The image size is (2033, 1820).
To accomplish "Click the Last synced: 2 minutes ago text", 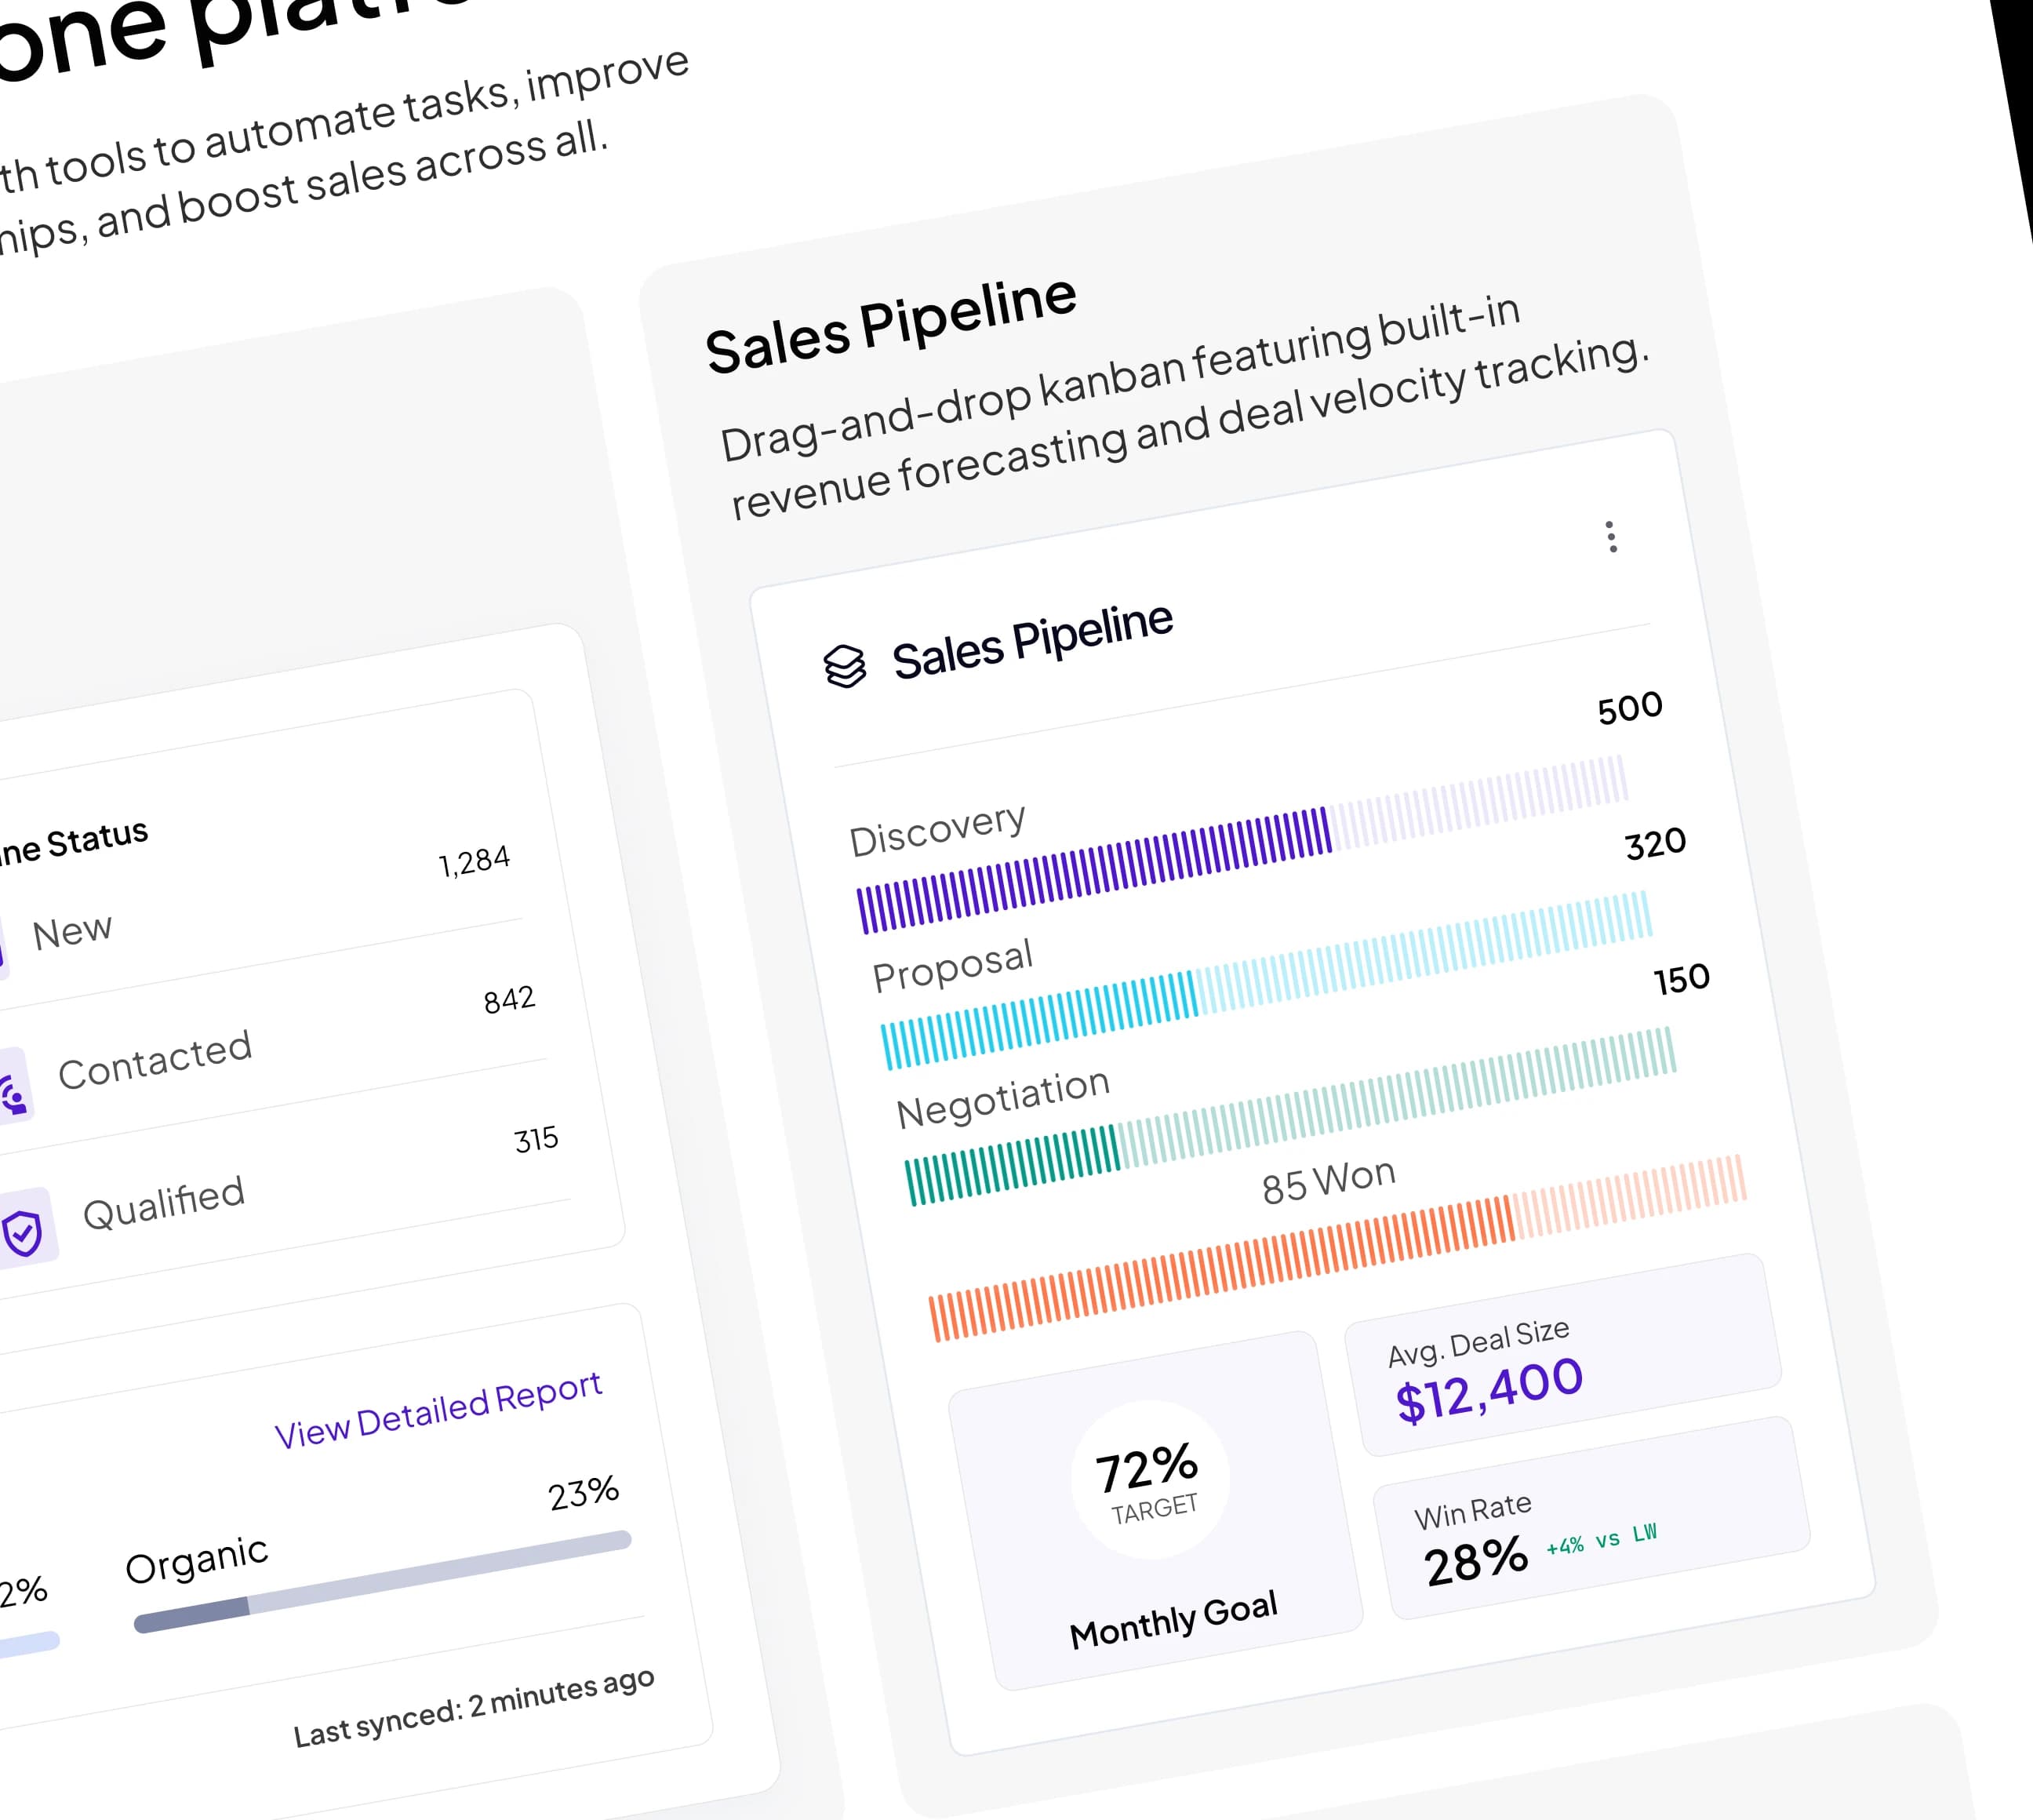I will coord(474,1707).
